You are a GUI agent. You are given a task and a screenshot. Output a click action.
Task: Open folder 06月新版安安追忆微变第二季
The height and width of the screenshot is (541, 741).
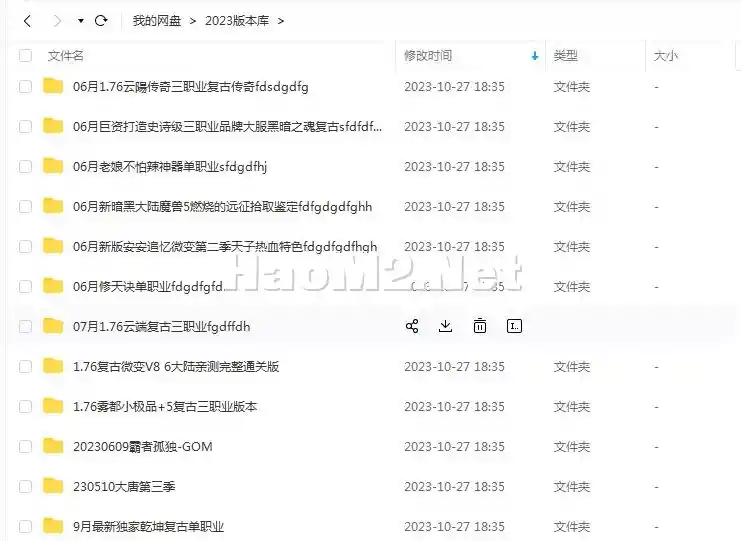(225, 247)
